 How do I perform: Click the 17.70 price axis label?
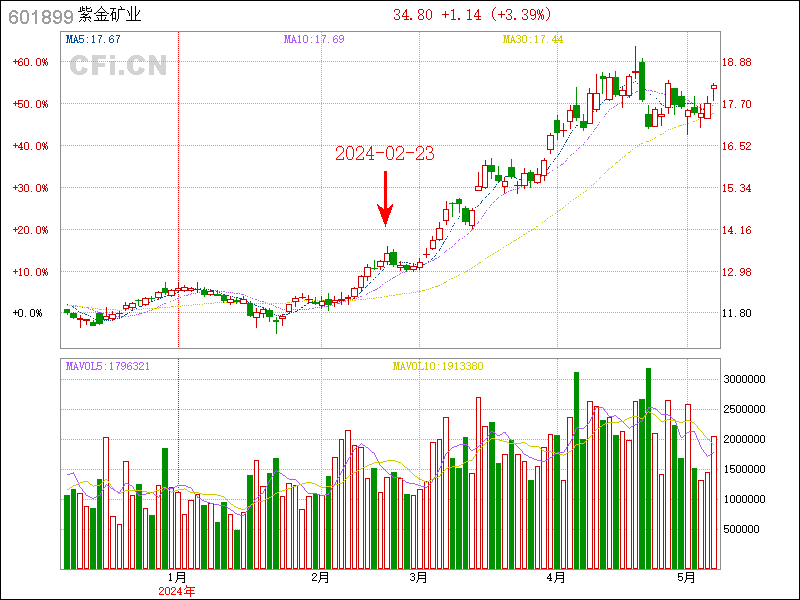[737, 104]
